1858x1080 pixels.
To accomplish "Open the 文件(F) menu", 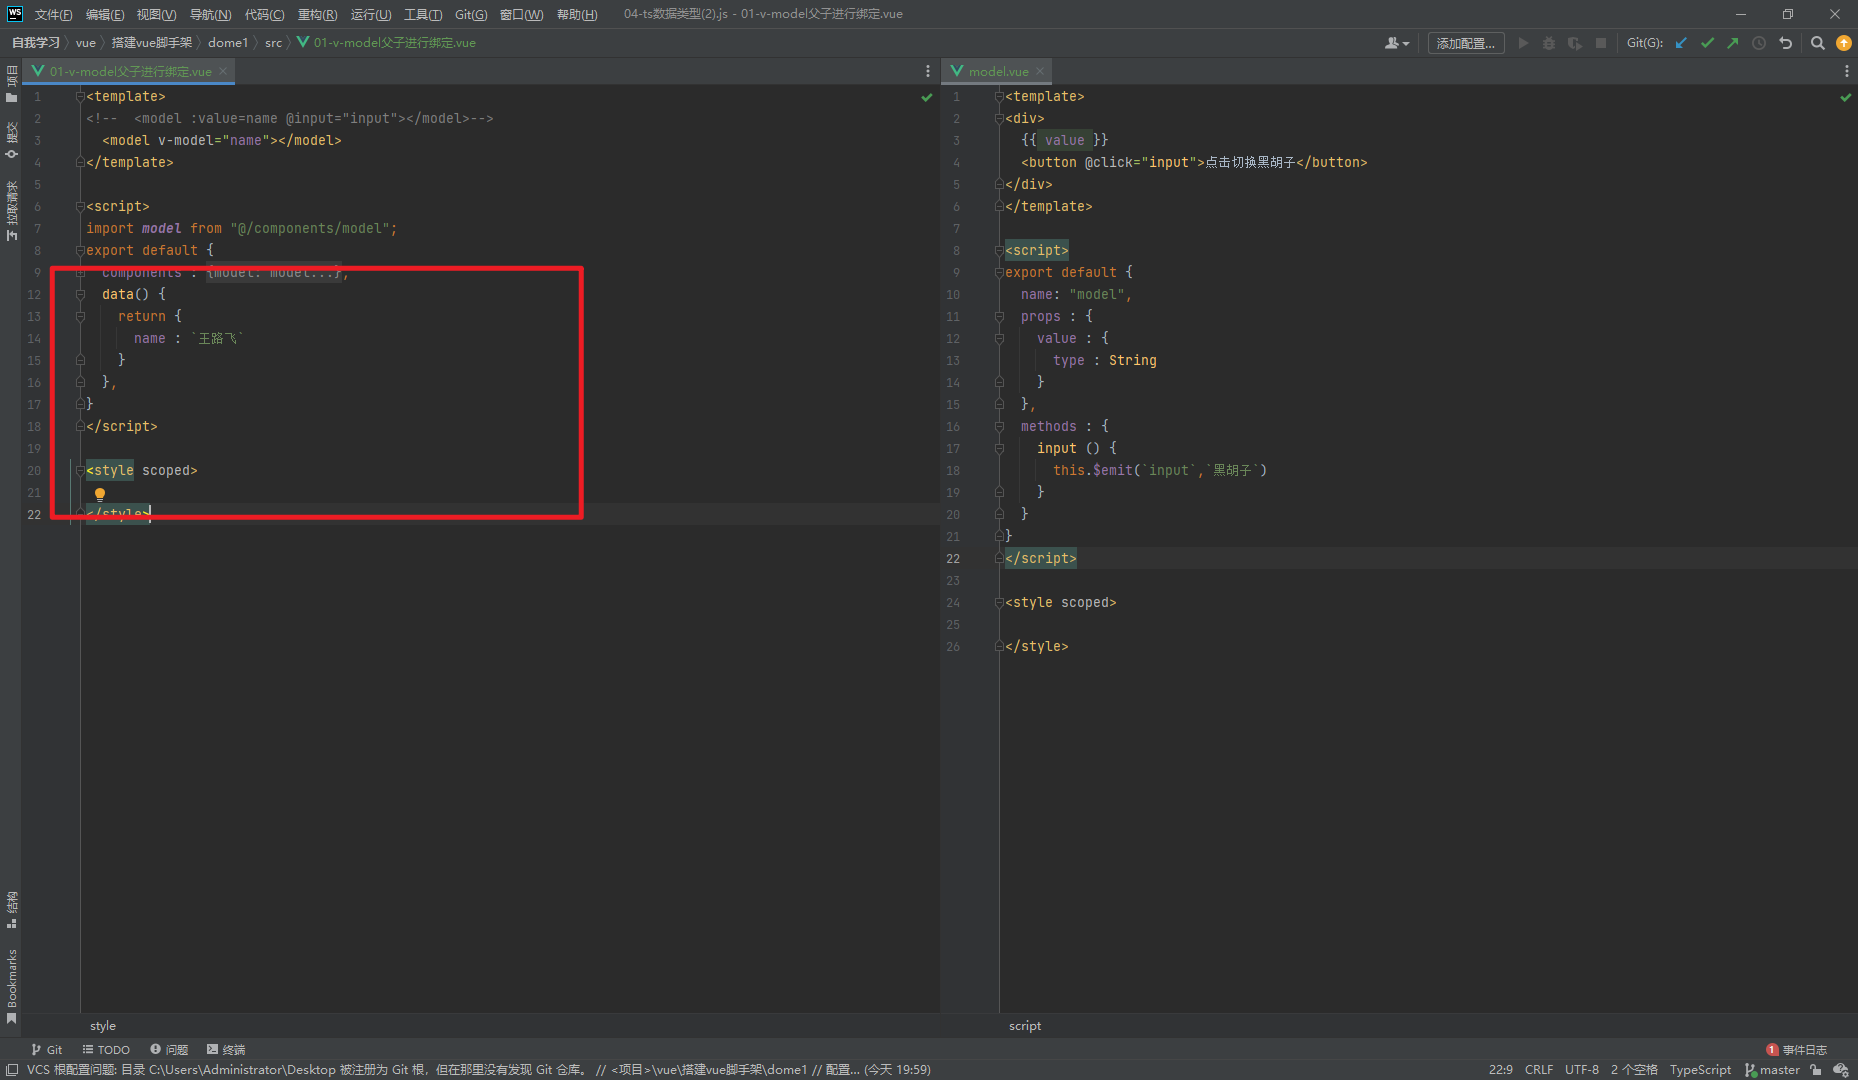I will point(53,14).
